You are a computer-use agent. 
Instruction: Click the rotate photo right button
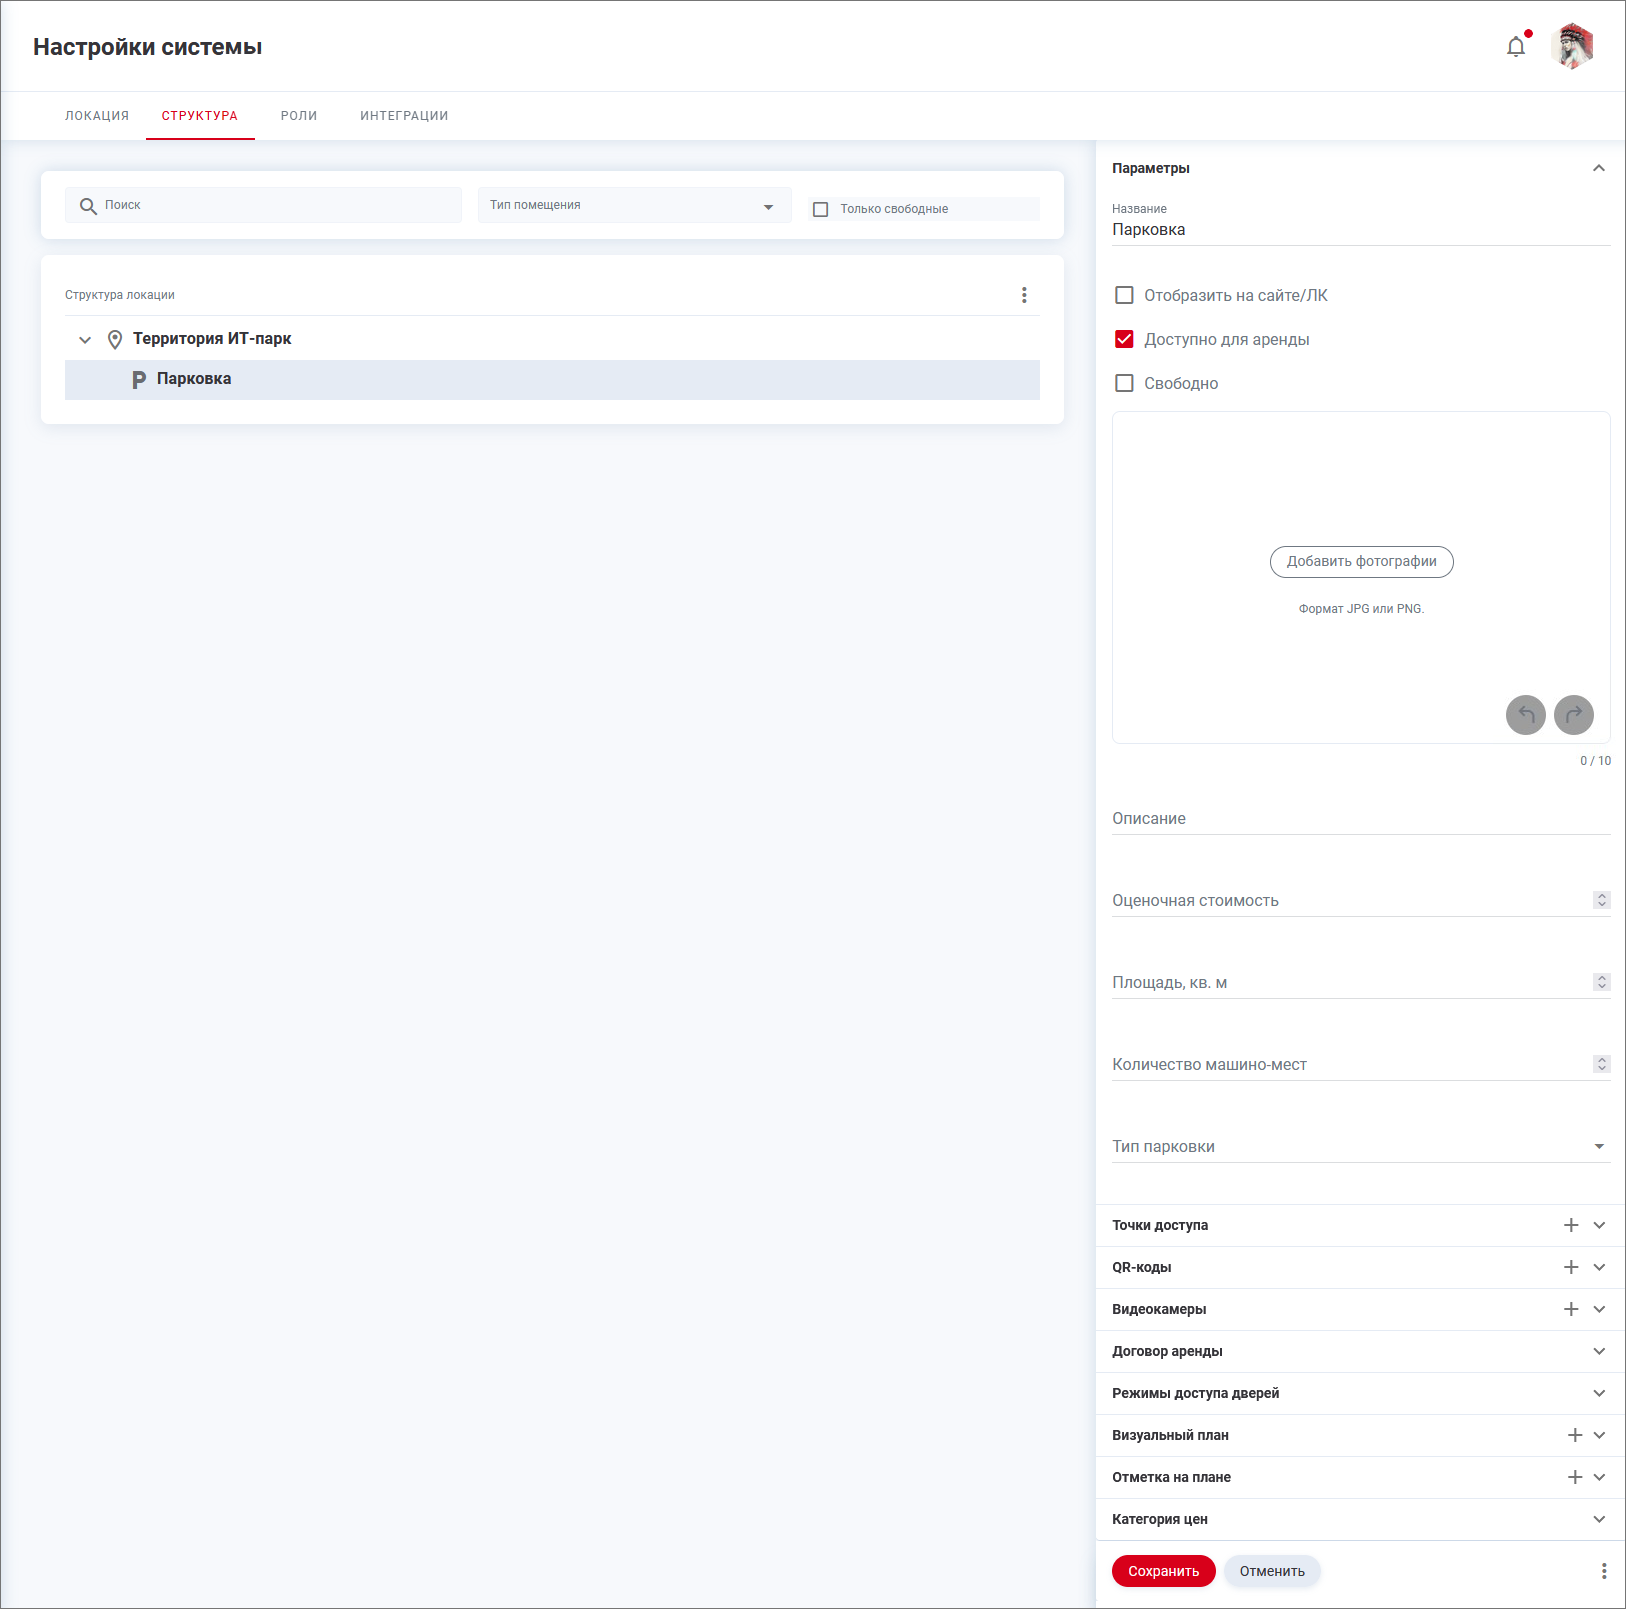click(x=1574, y=715)
